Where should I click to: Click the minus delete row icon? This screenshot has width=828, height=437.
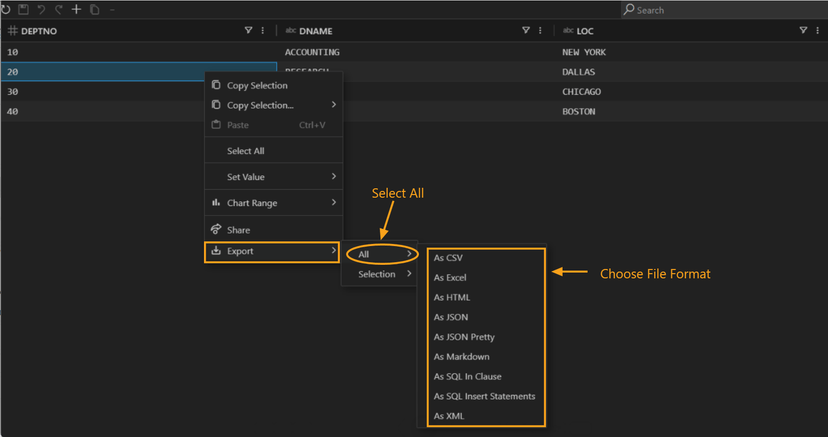(x=112, y=10)
